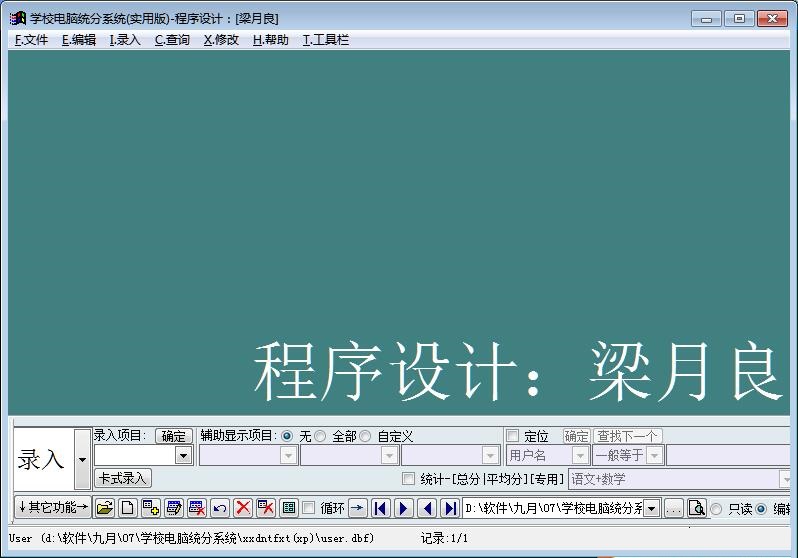
Task: Click the application icon in title bar
Action: click(x=17, y=18)
